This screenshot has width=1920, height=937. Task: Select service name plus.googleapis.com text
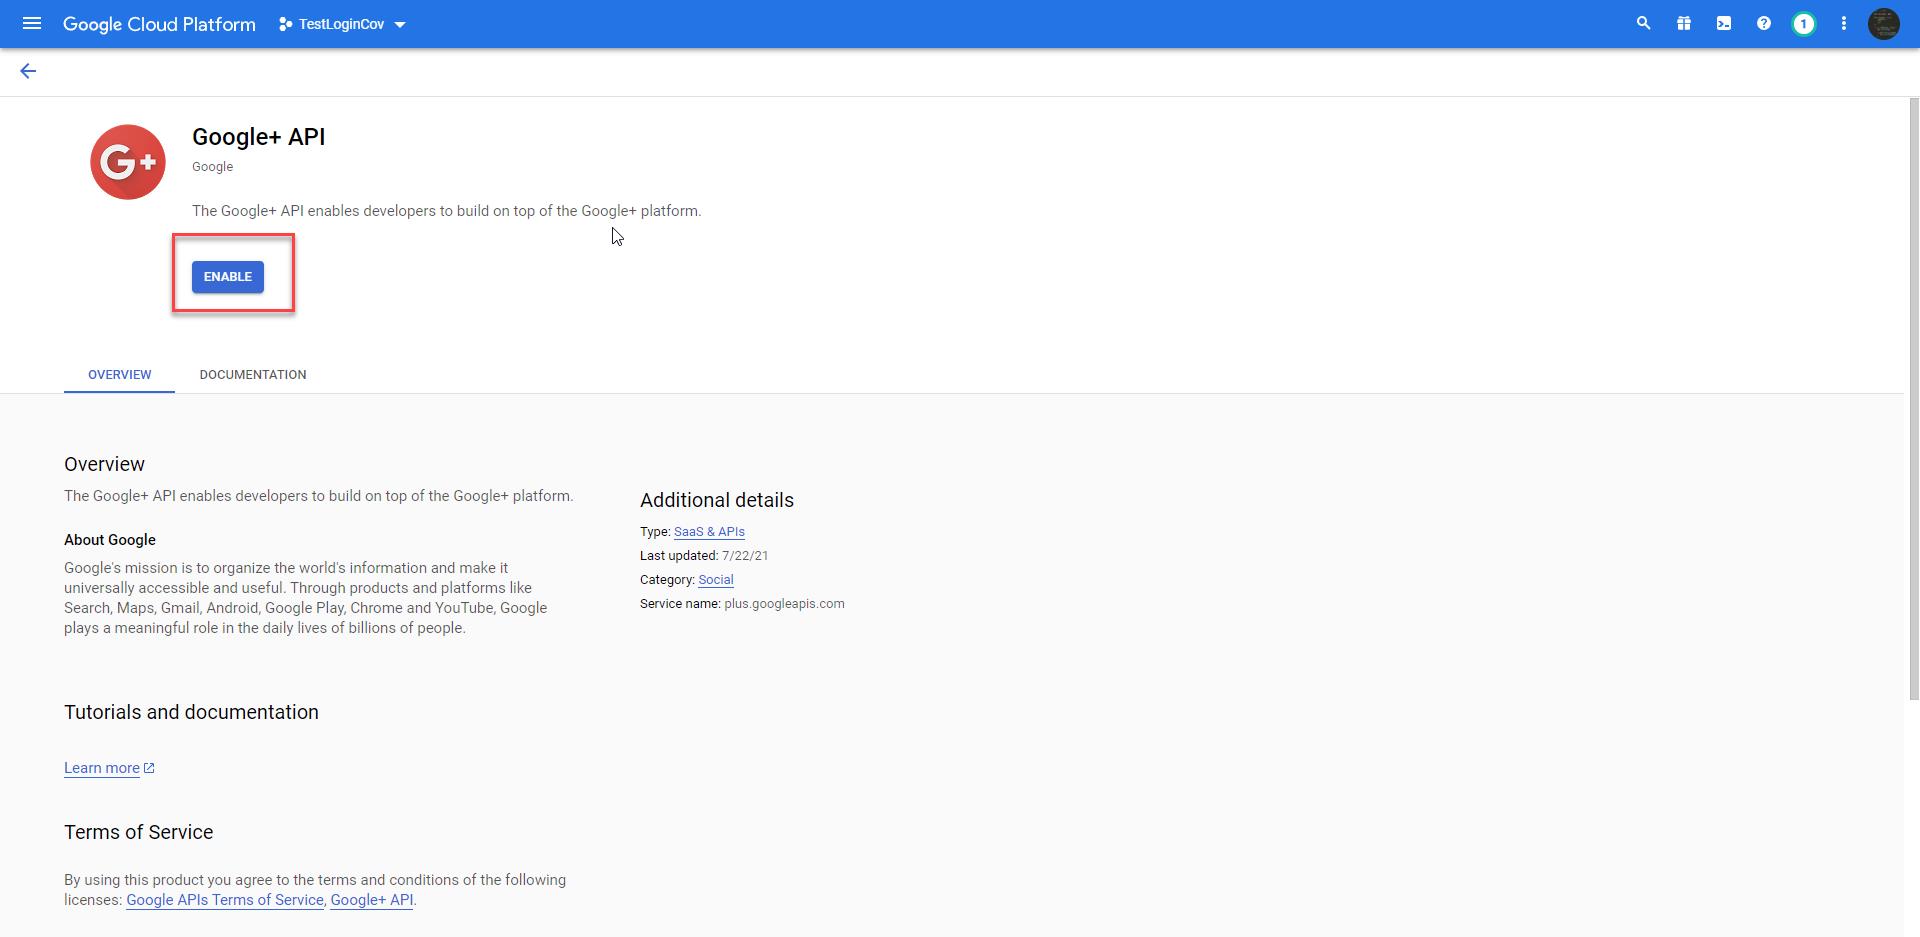(784, 604)
